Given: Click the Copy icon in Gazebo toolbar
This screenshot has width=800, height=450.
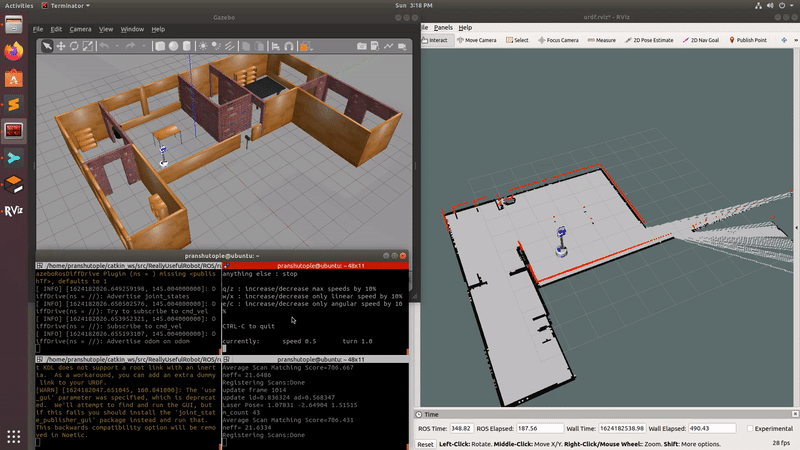Looking at the screenshot, I should coord(246,46).
